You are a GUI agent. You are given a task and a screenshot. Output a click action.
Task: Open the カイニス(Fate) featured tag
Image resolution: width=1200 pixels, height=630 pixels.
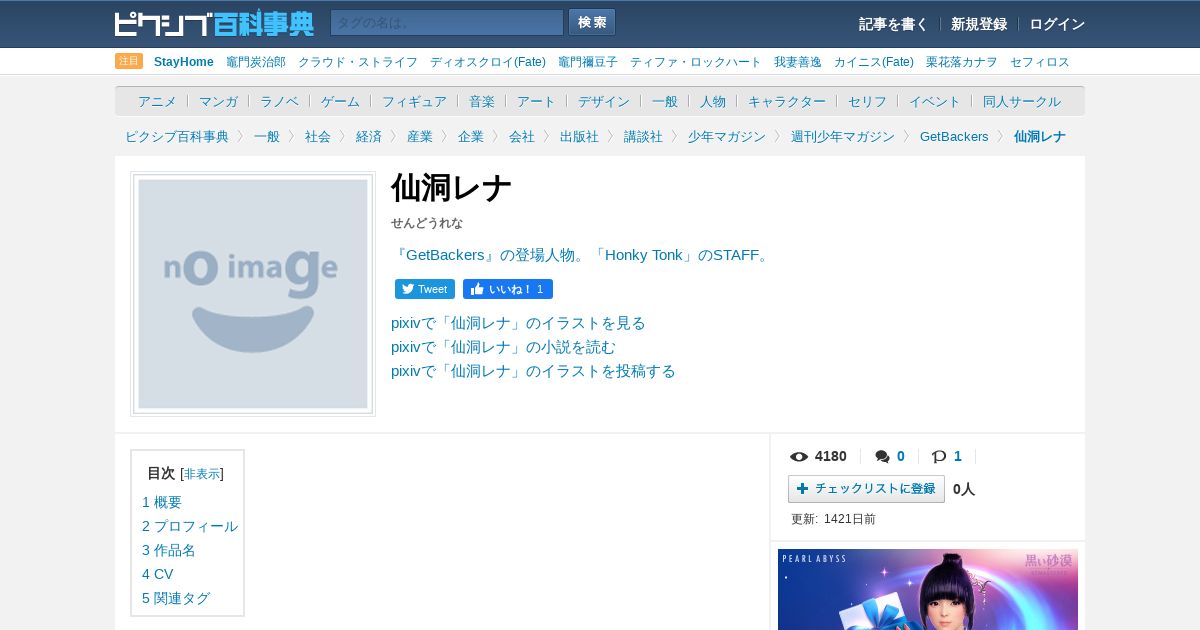pyautogui.click(x=874, y=62)
